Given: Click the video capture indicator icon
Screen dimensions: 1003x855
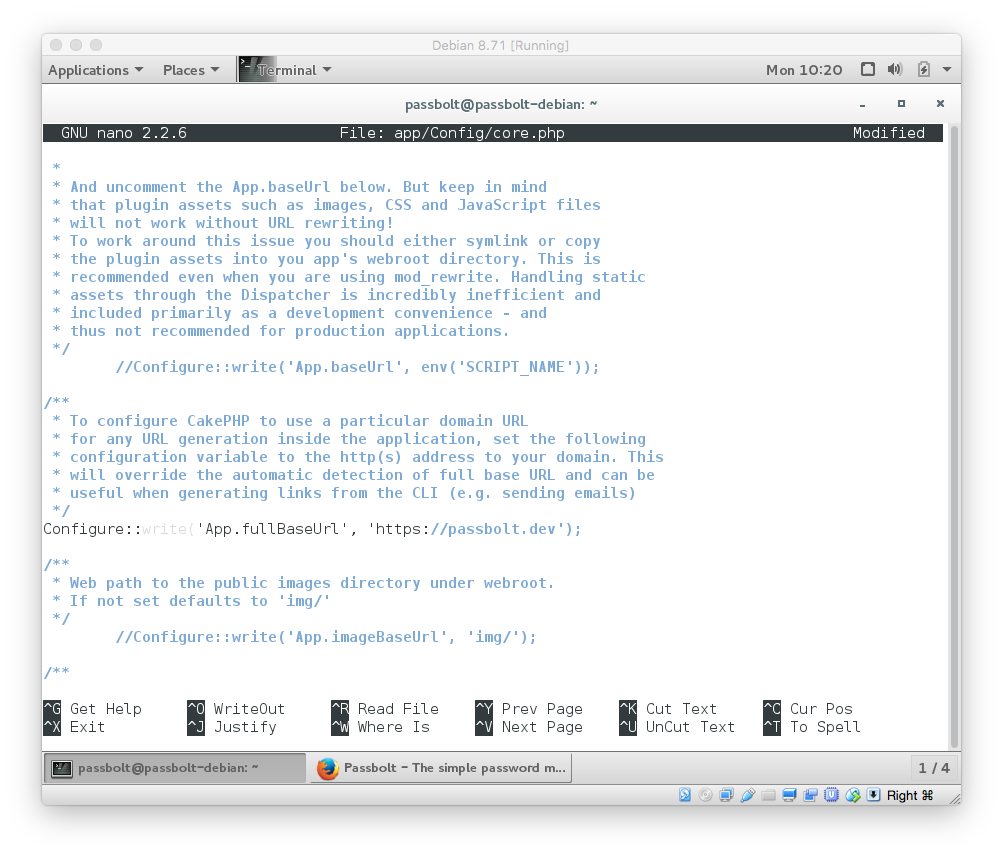Looking at the screenshot, I should coord(810,795).
